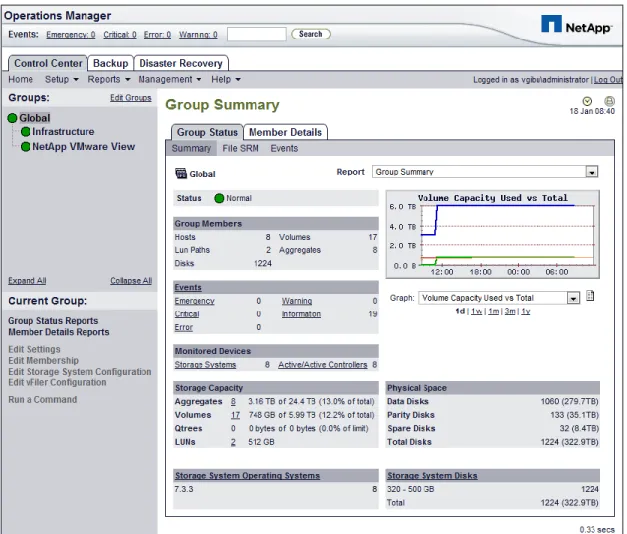Open the Storage Systems link
The width and height of the screenshot is (627, 534).
(x=205, y=365)
